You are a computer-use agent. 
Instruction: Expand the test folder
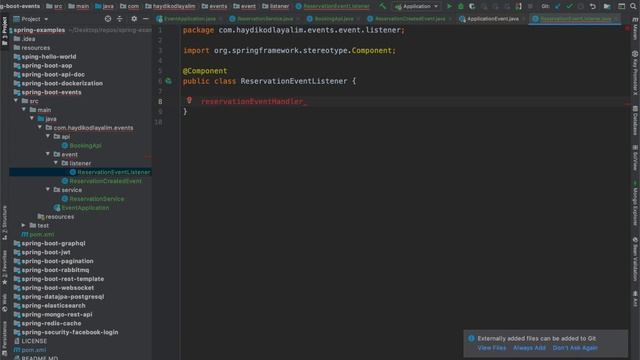pyautogui.click(x=24, y=225)
